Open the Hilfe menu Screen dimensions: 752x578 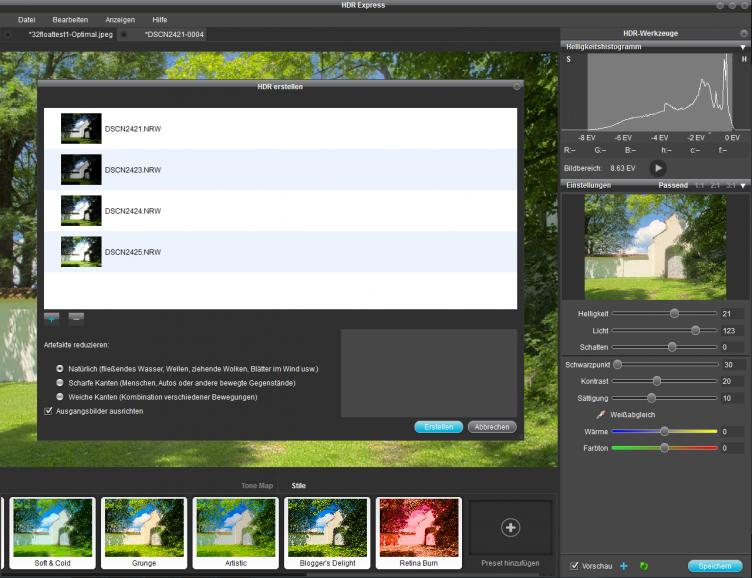click(x=160, y=20)
